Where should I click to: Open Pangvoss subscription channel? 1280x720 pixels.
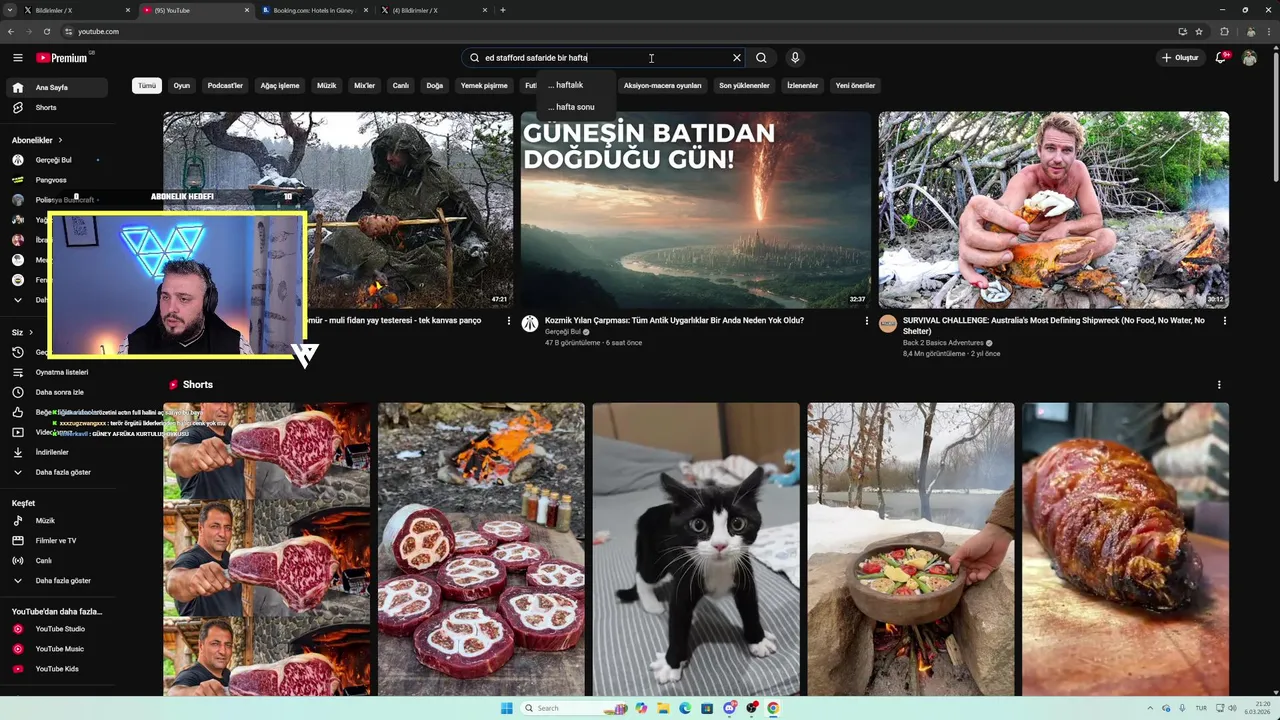click(x=58, y=180)
